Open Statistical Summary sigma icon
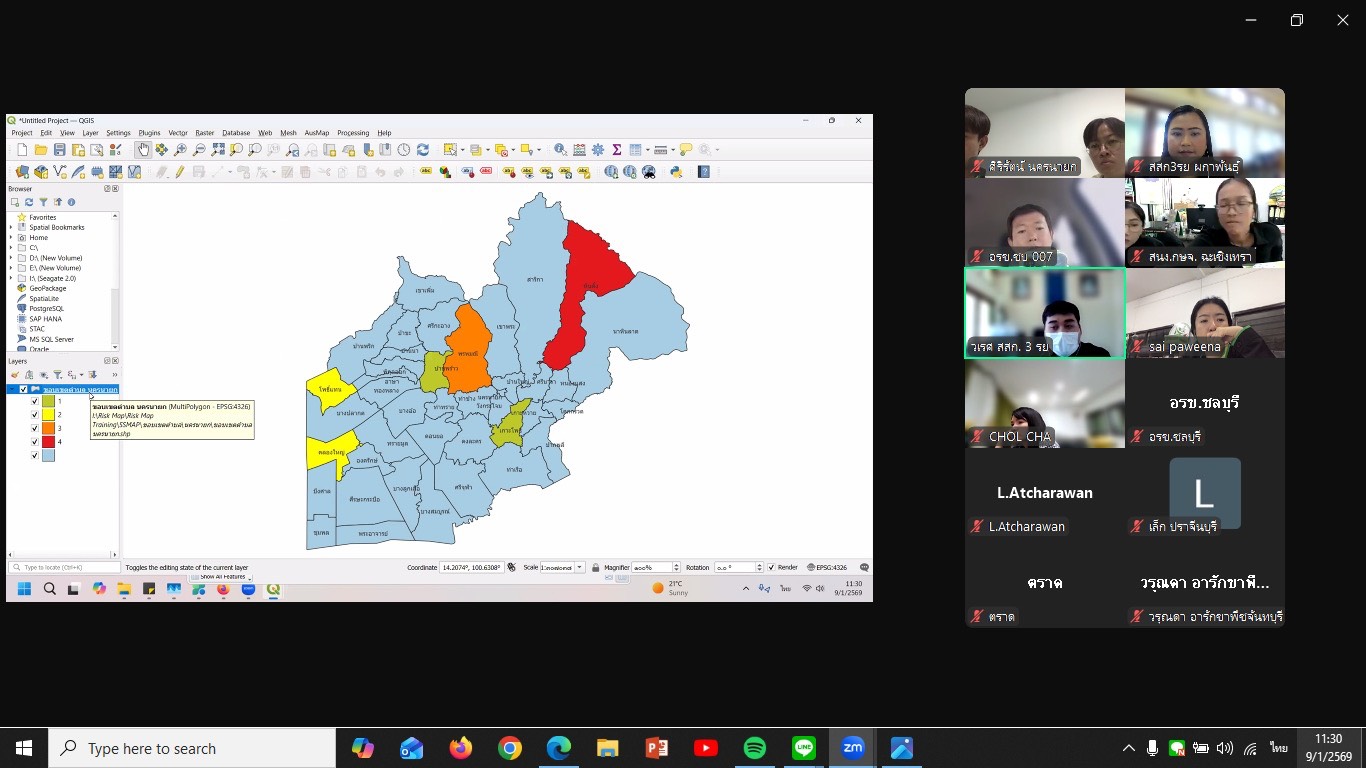 617,150
